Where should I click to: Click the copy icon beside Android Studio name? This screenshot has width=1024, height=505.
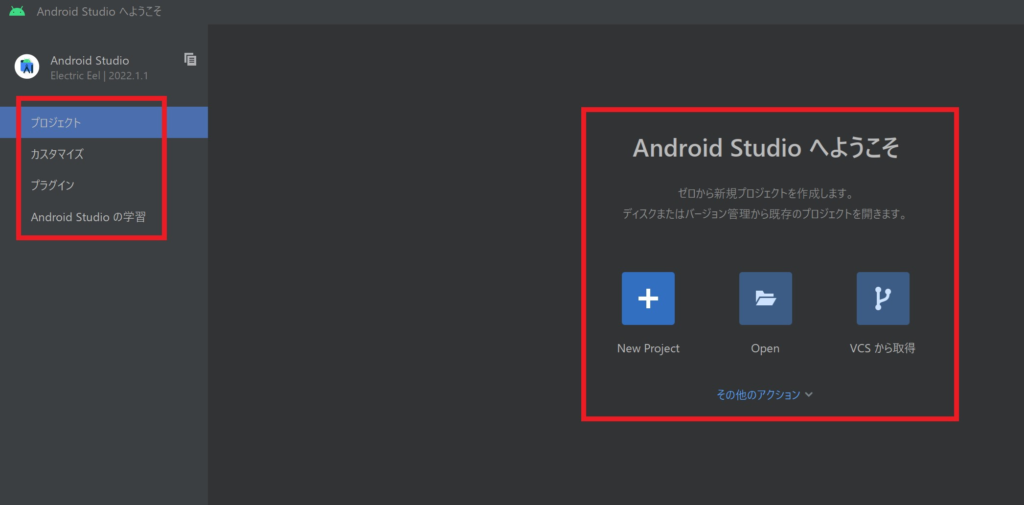(x=190, y=59)
